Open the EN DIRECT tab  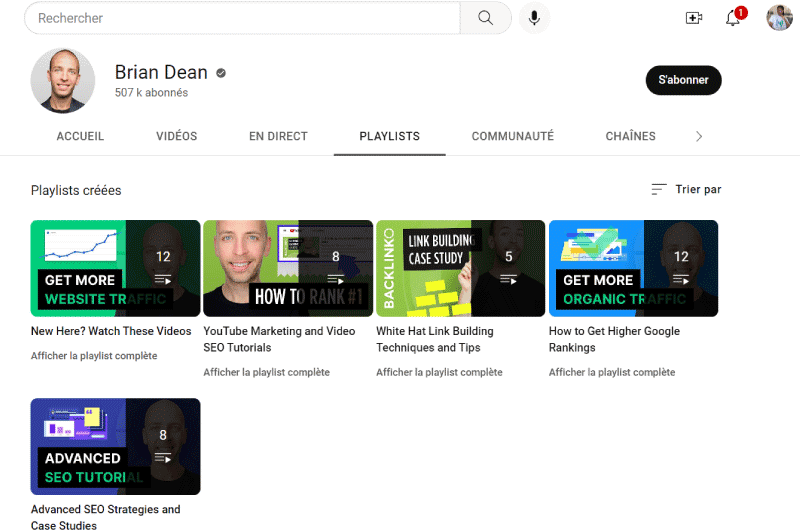click(278, 136)
